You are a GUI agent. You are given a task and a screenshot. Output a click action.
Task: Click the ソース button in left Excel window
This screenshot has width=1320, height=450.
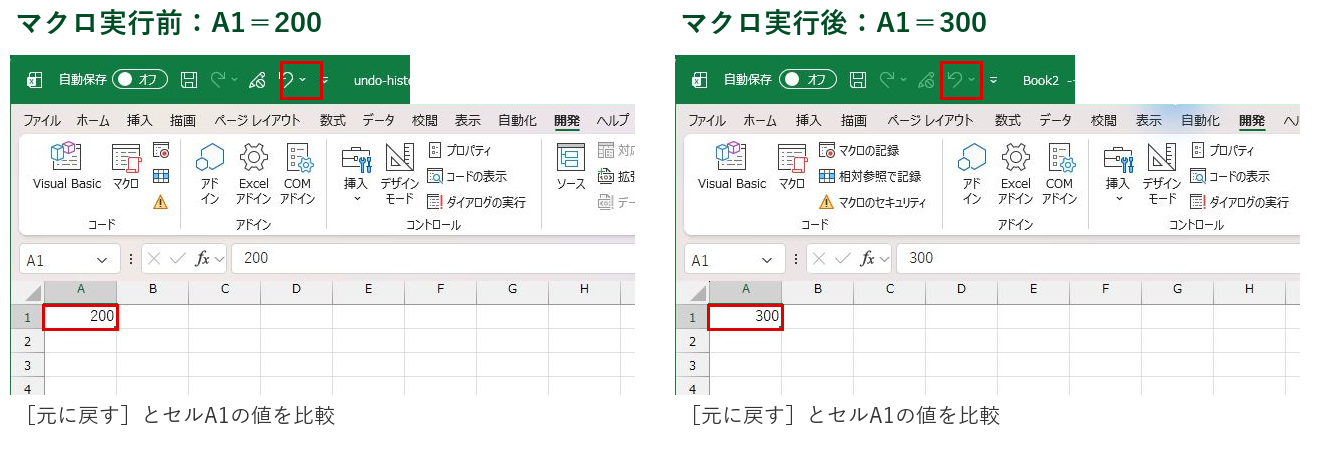571,166
